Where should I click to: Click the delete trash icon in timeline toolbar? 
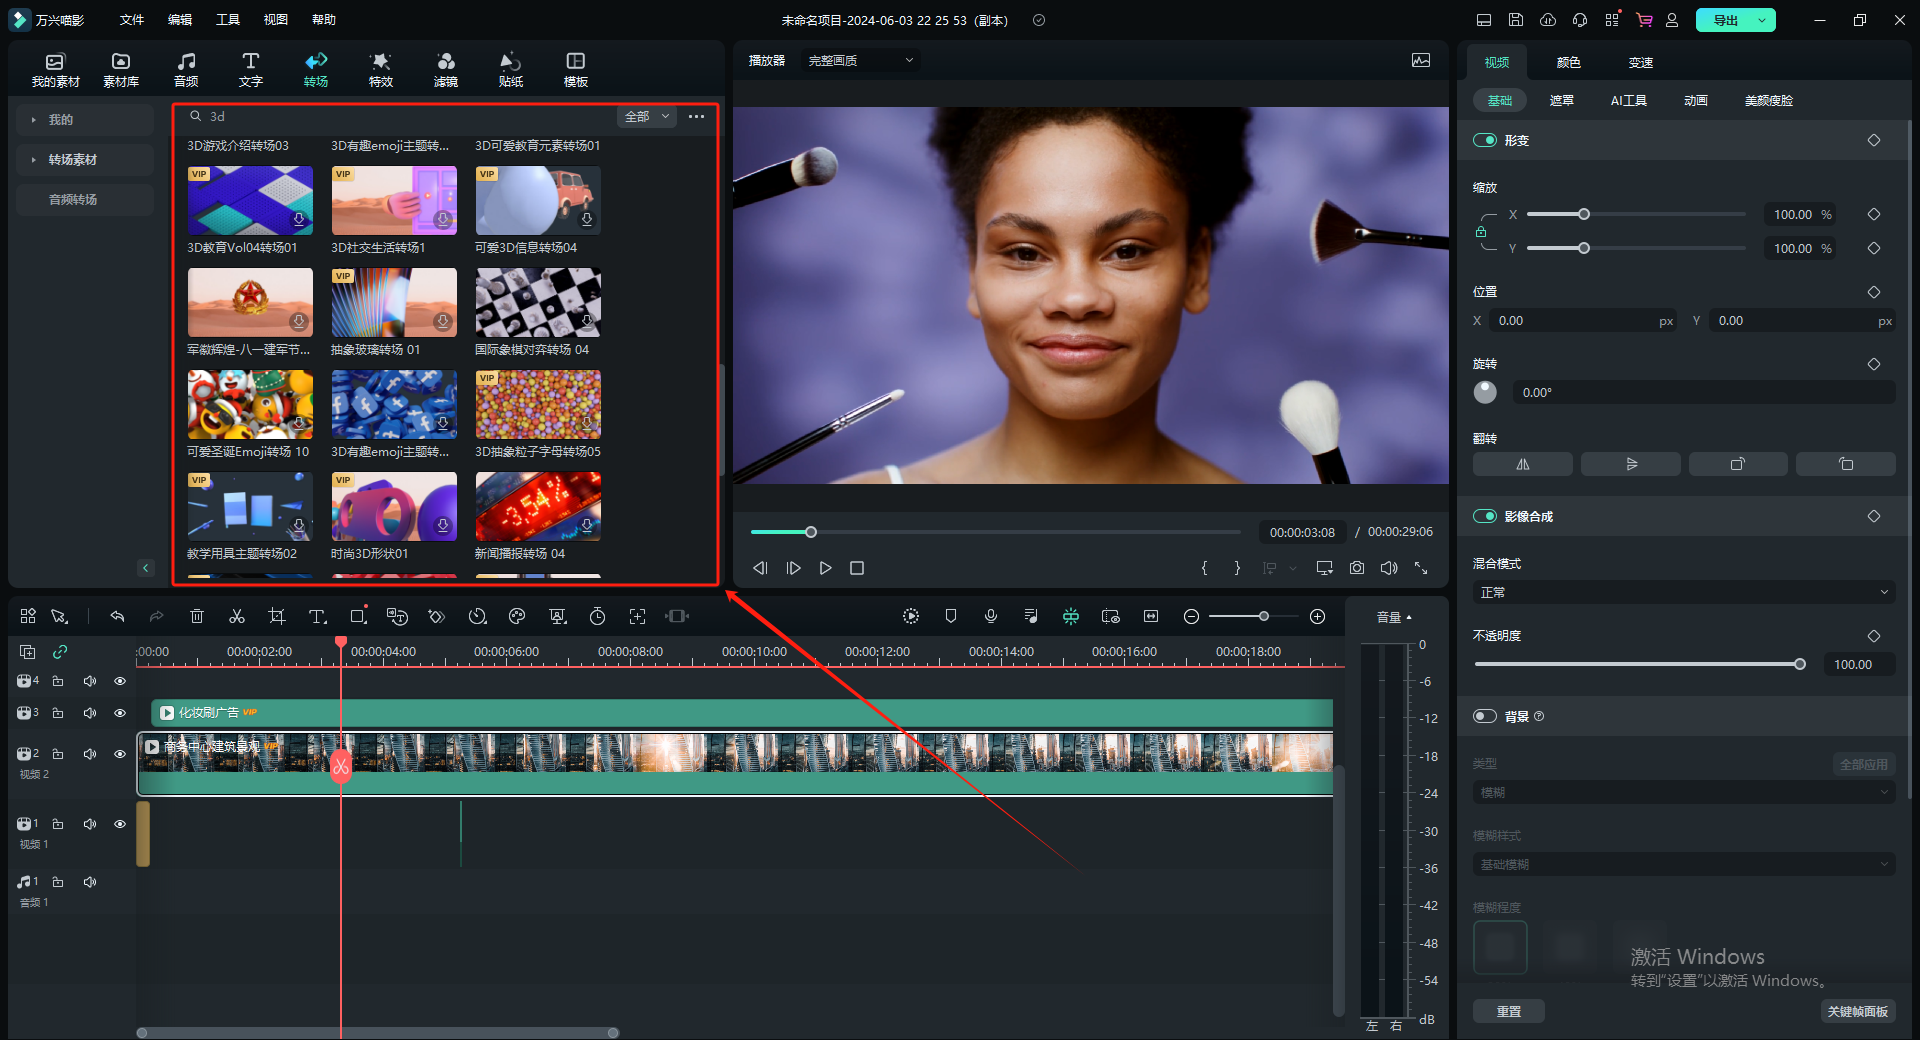pos(197,617)
